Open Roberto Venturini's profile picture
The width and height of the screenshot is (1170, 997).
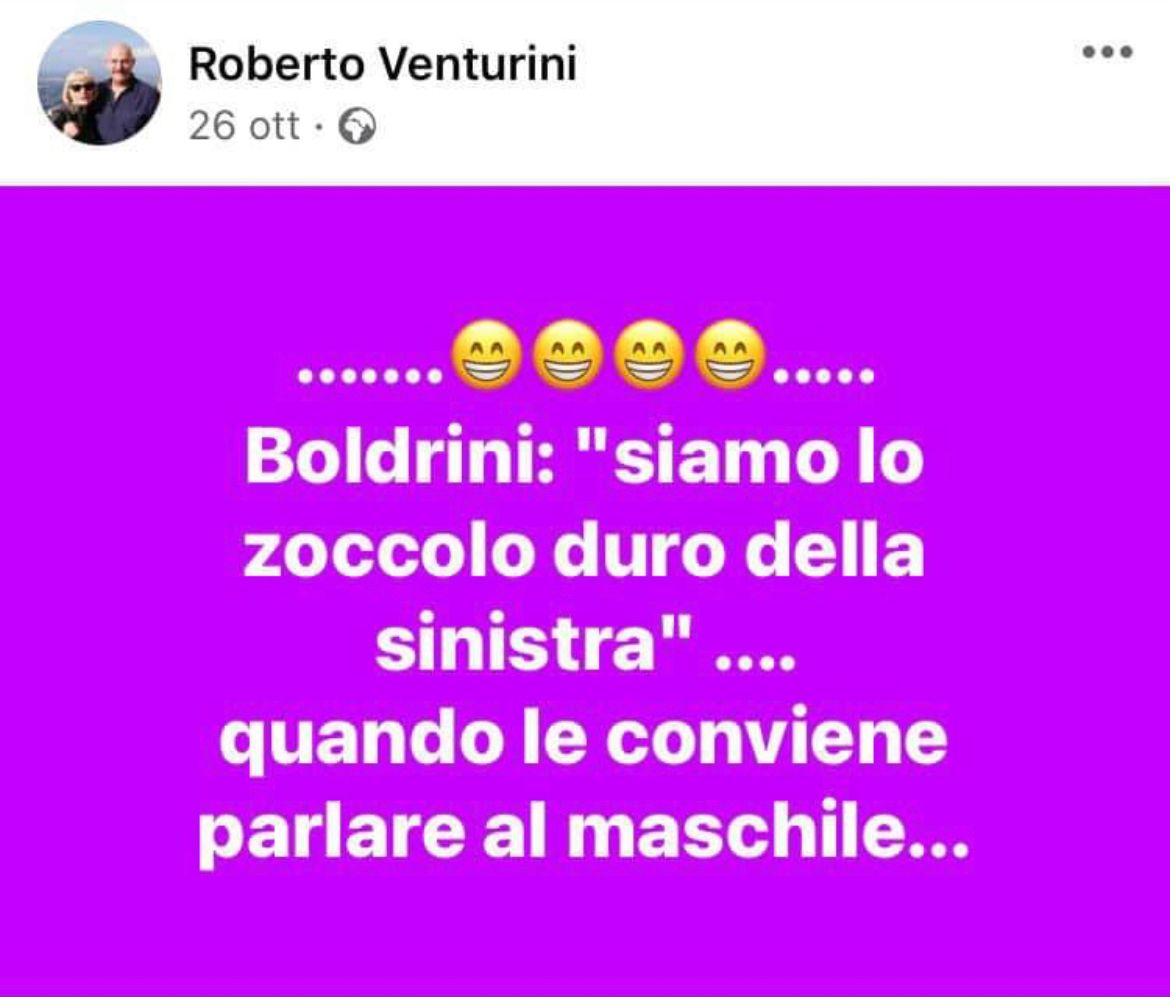pyautogui.click(x=99, y=83)
